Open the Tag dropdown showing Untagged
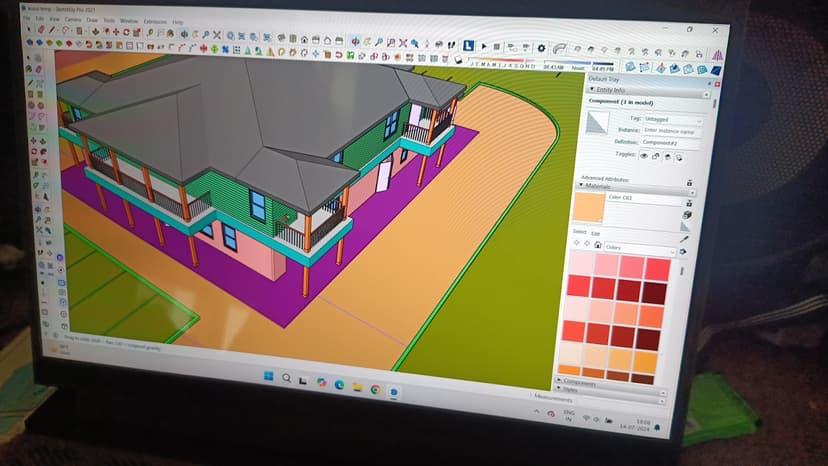 [673, 120]
